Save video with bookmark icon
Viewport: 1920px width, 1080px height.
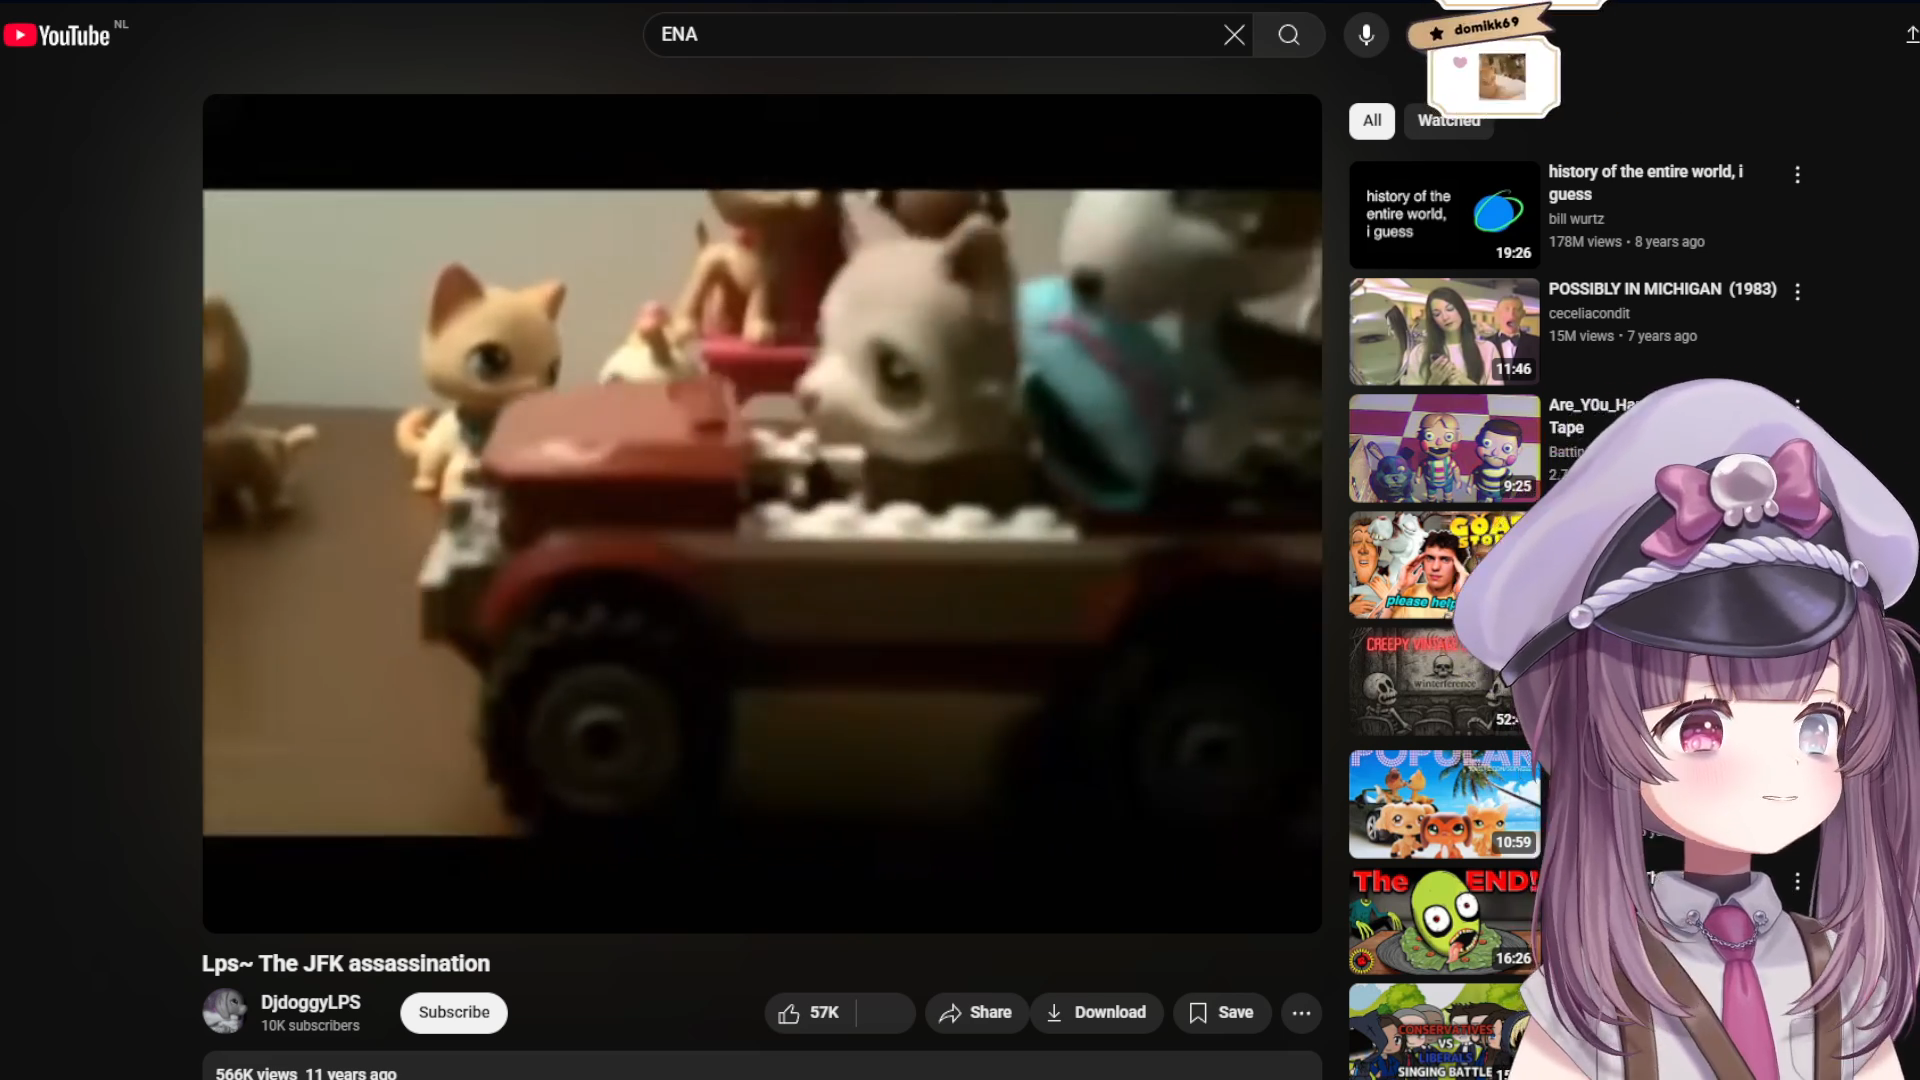point(1221,1013)
